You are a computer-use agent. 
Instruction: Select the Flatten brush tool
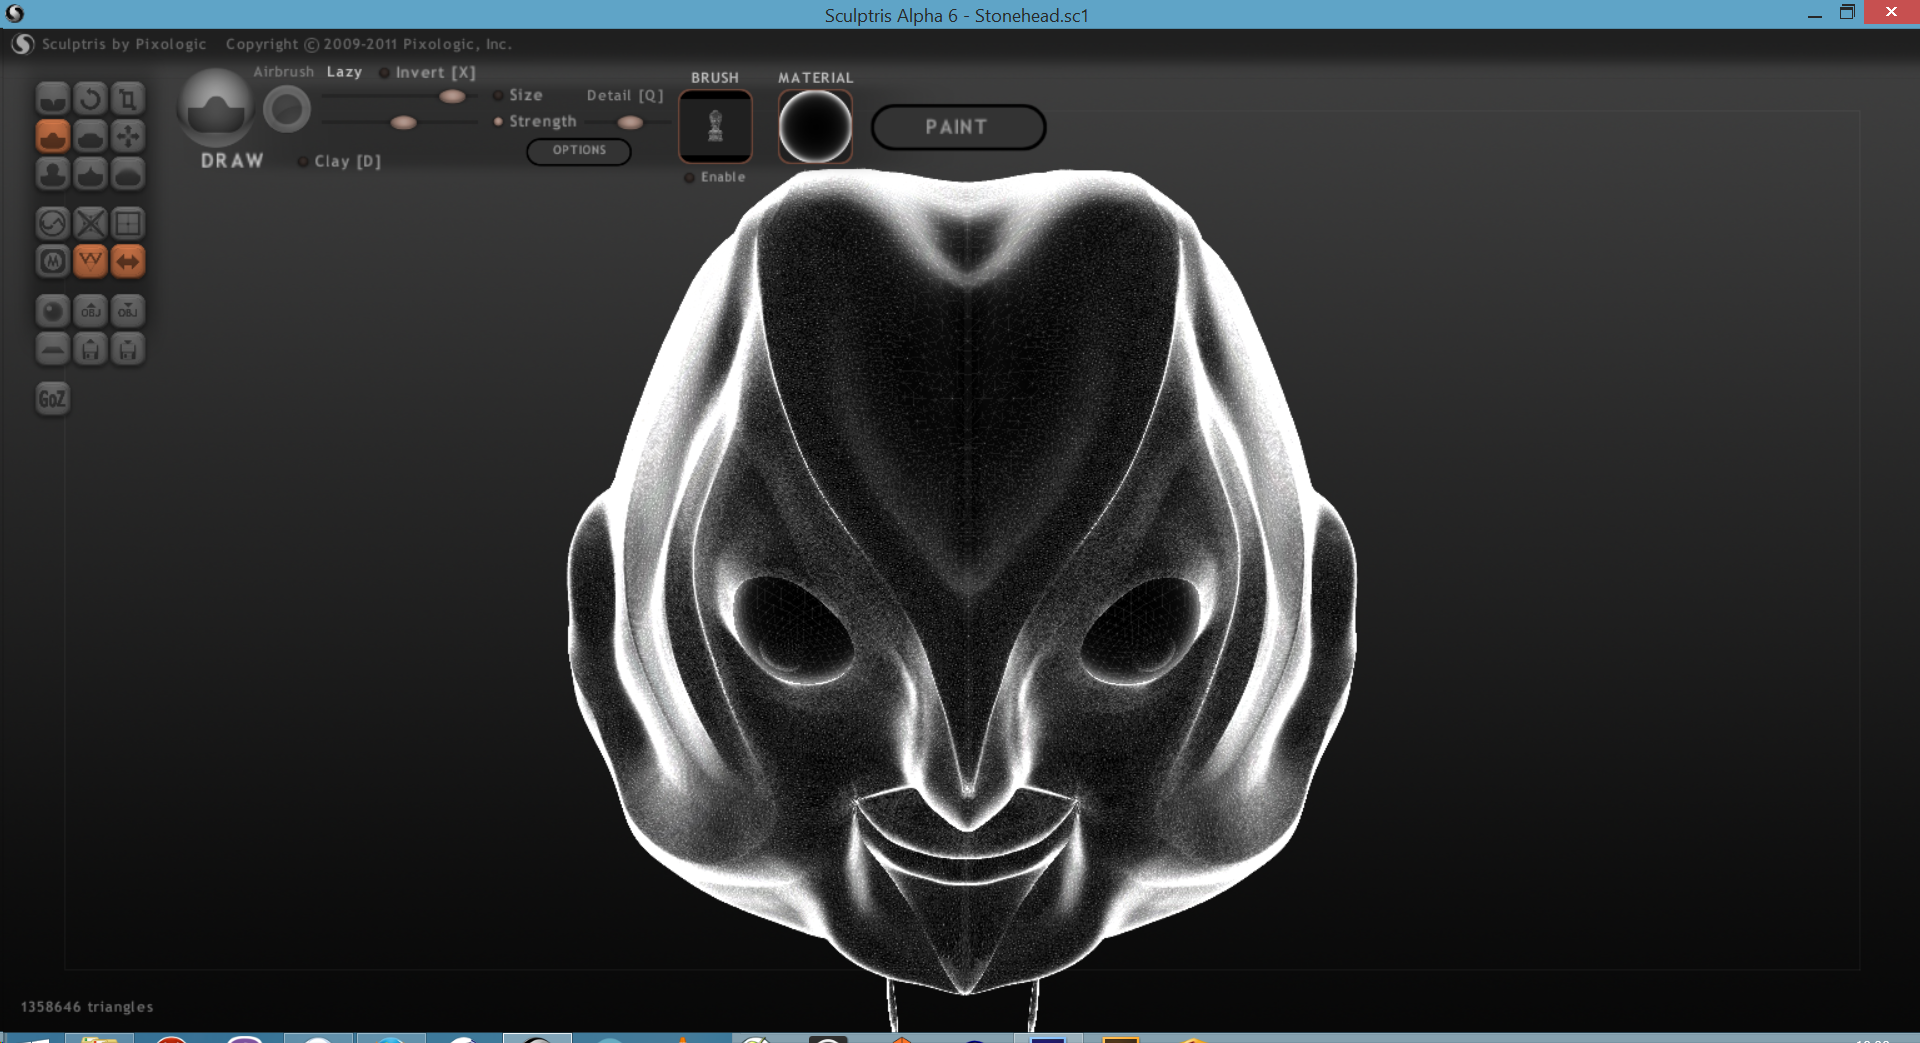(x=90, y=136)
